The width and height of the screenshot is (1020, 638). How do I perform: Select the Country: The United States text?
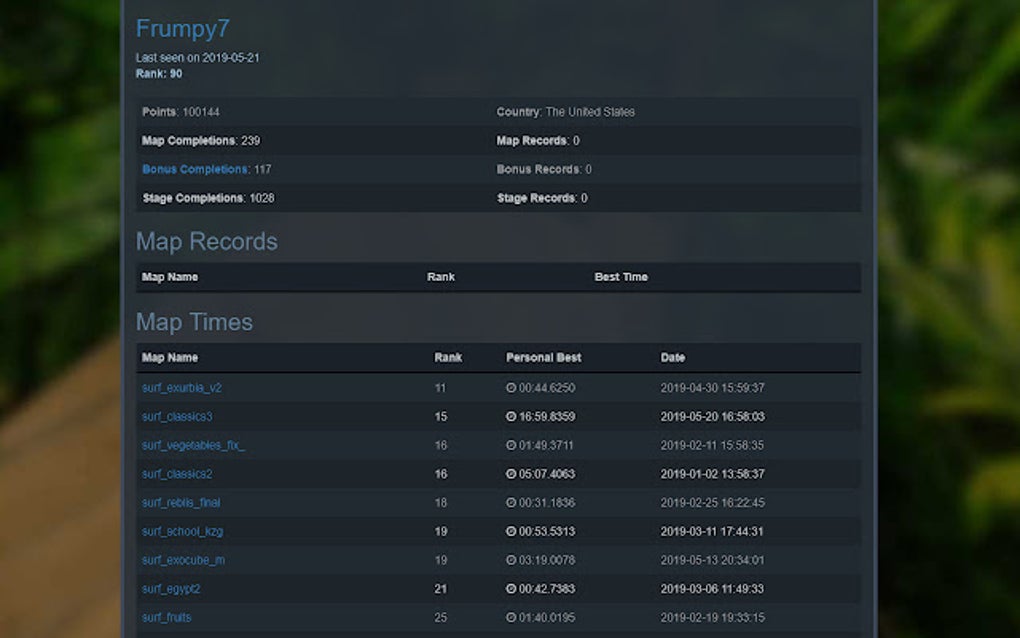(x=565, y=112)
